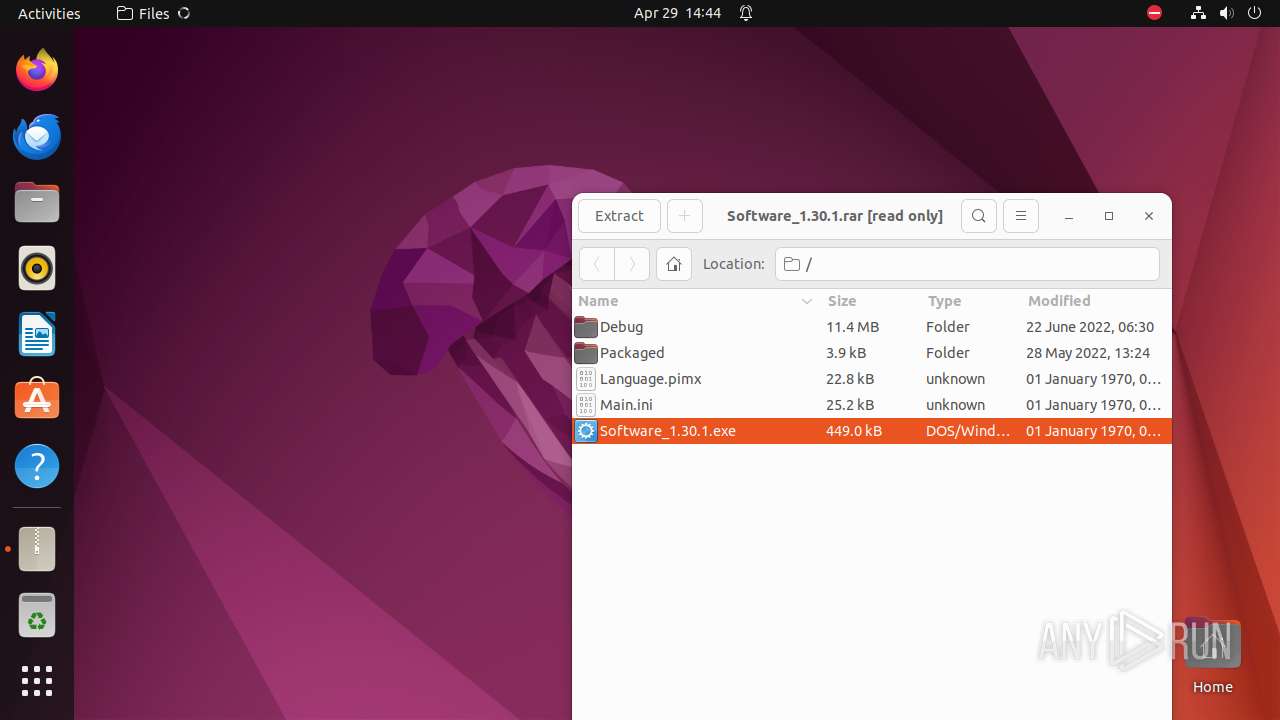Open Activities overview
This screenshot has height=720, width=1280.
click(49, 13)
